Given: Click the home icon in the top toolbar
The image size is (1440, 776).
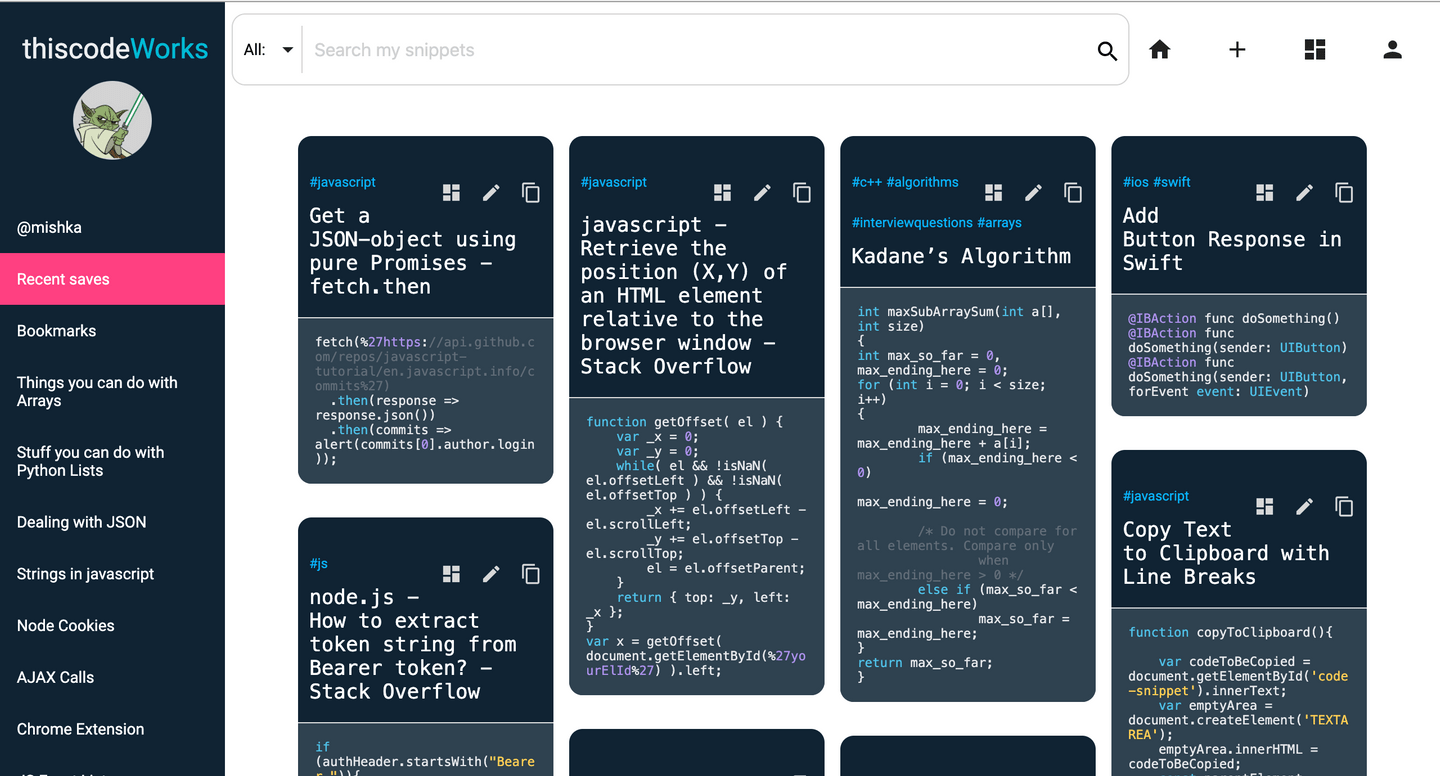Looking at the screenshot, I should tap(1159, 48).
